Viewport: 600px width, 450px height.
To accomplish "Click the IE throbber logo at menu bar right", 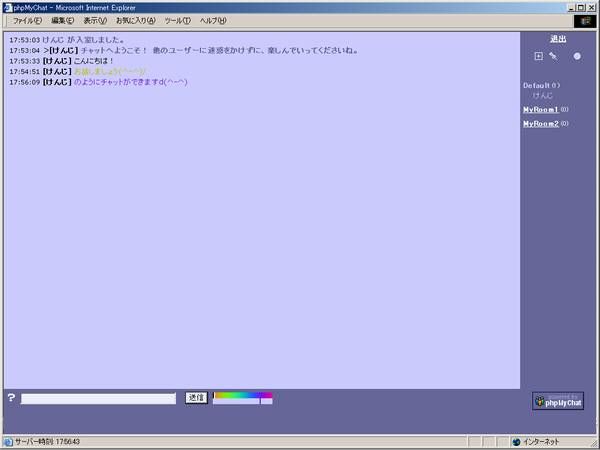I will [585, 21].
